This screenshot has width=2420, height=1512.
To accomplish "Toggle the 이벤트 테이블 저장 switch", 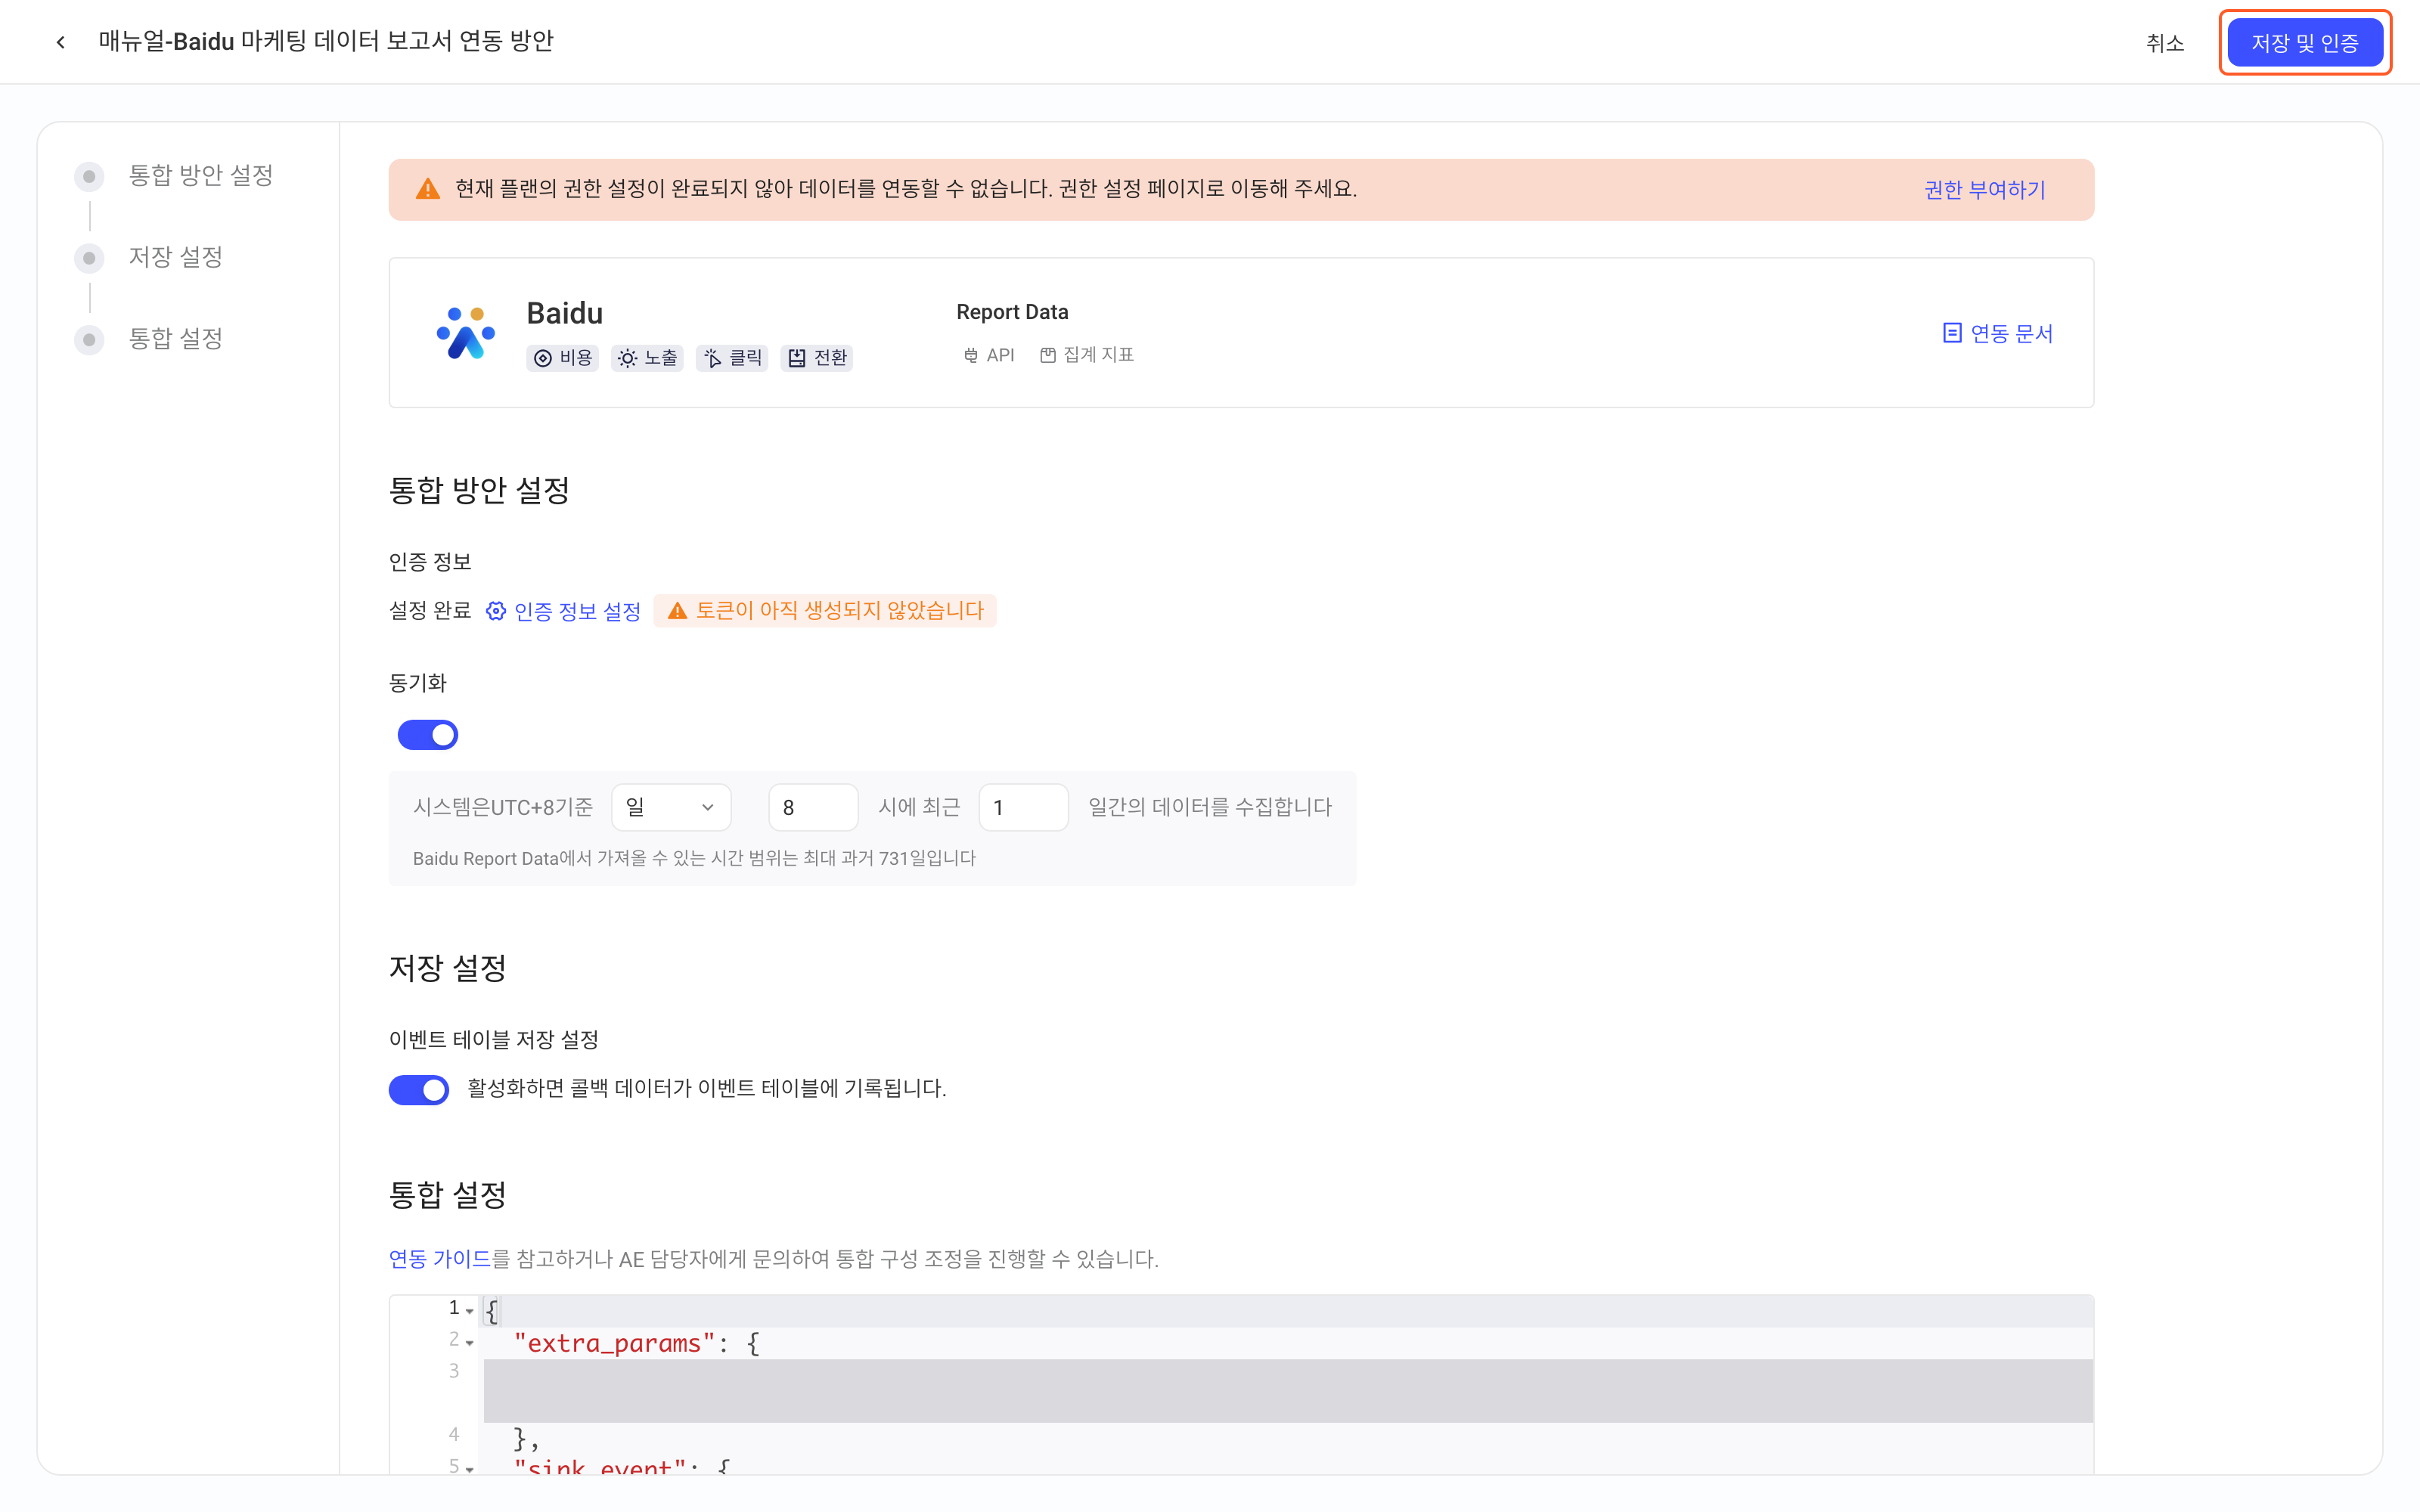I will coord(419,1089).
